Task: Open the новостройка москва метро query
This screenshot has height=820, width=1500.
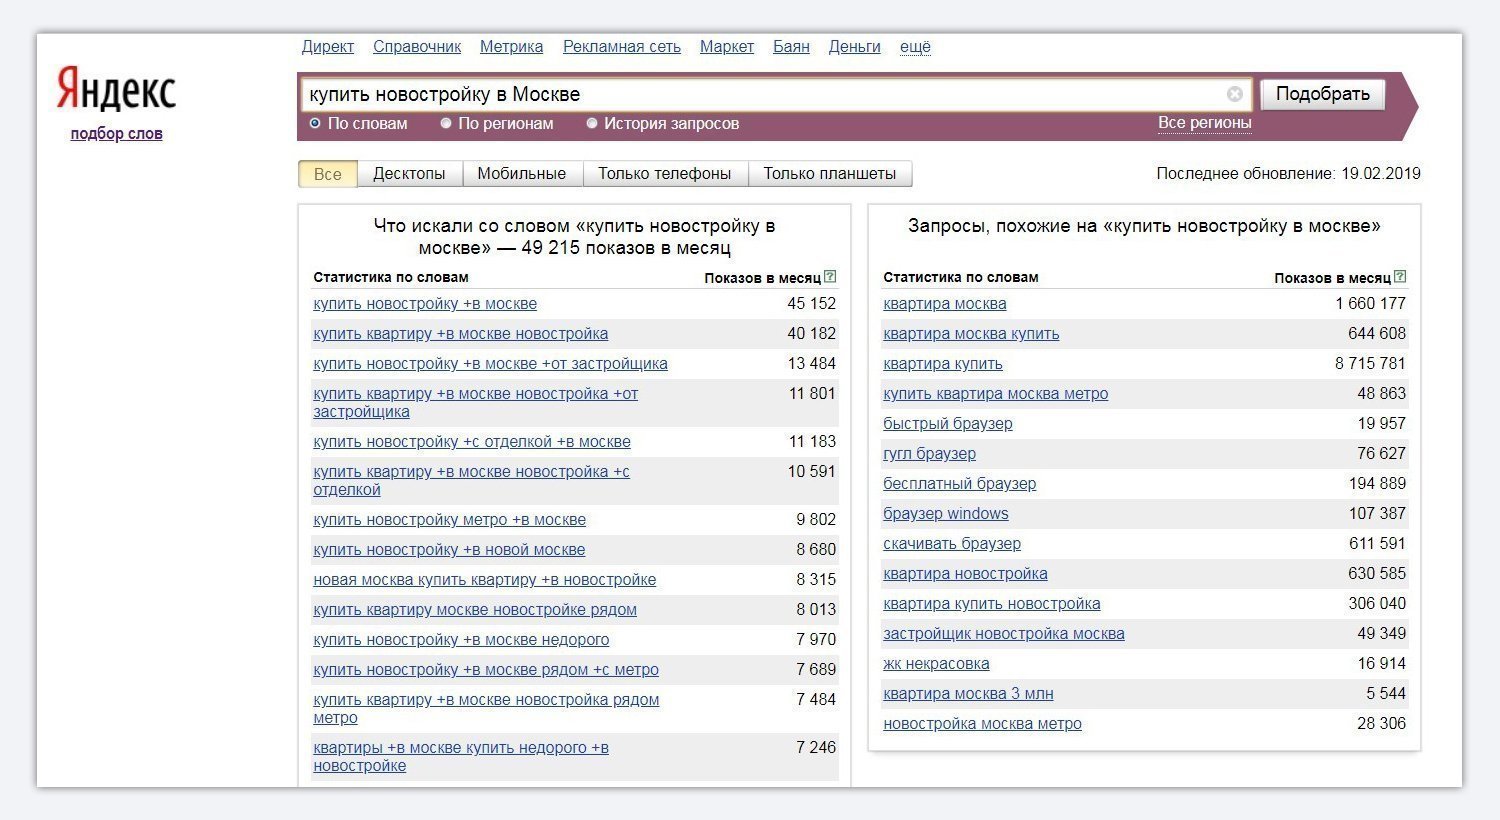Action: [x=983, y=724]
